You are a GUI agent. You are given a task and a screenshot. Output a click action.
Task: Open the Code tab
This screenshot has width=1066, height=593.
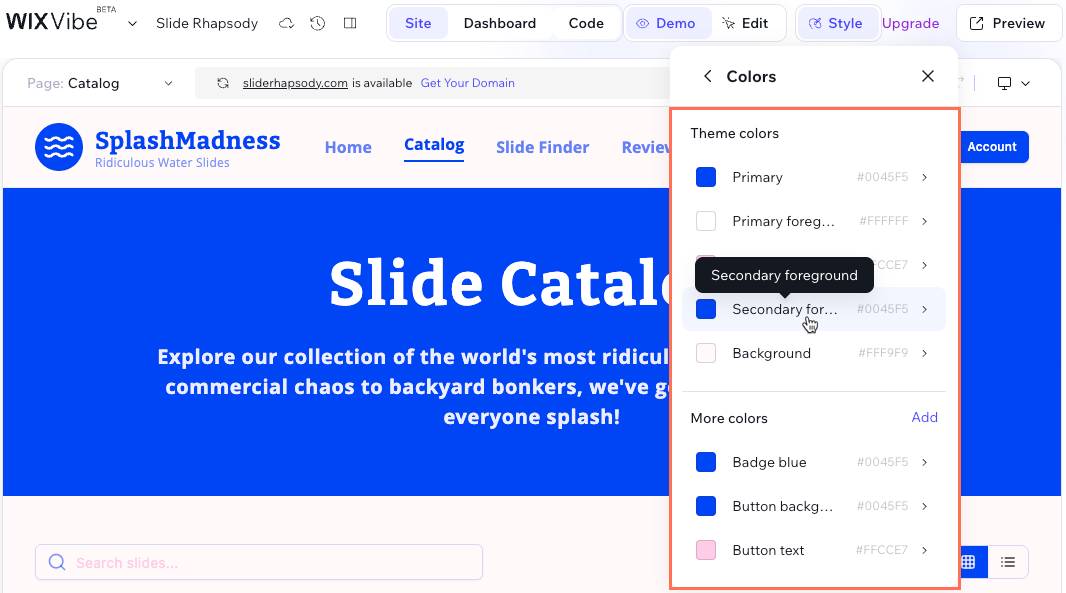click(x=586, y=23)
